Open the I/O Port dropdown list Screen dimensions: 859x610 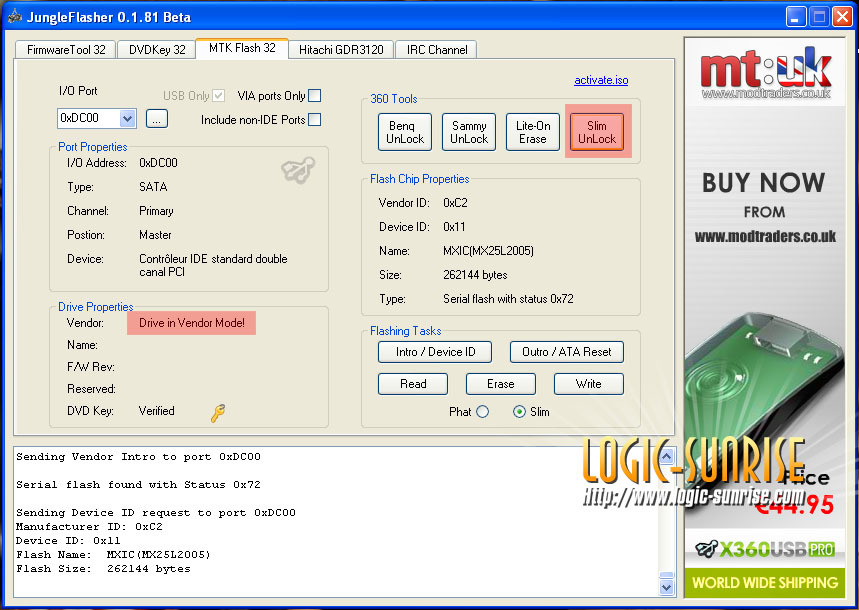pyautogui.click(x=127, y=118)
